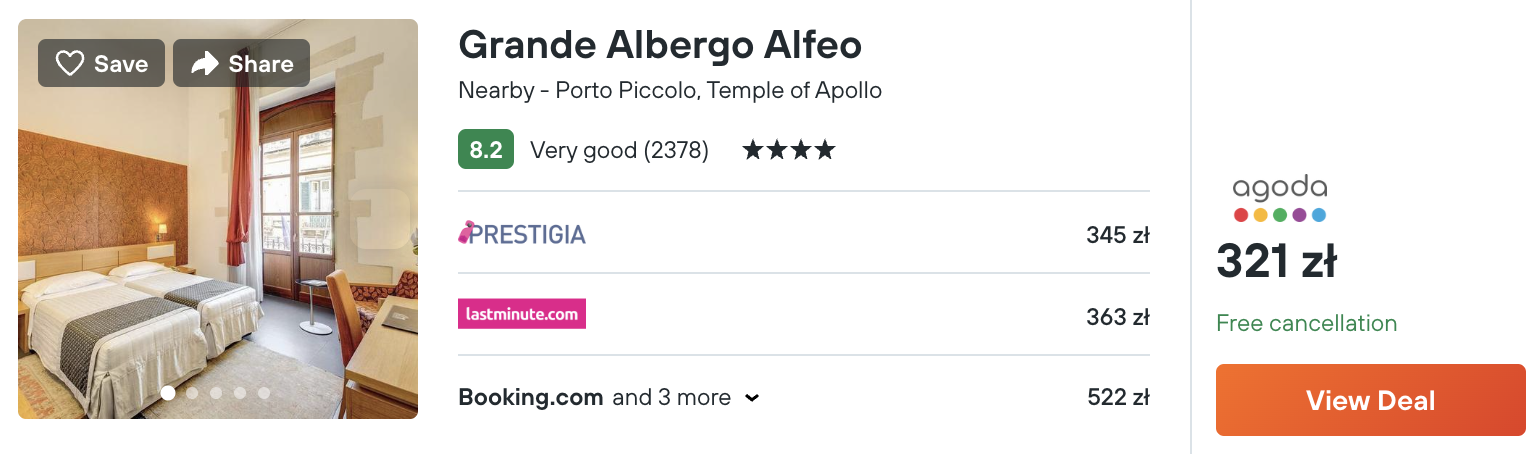Click the 522 zł Booking.com price
This screenshot has width=1536, height=454.
[1118, 397]
